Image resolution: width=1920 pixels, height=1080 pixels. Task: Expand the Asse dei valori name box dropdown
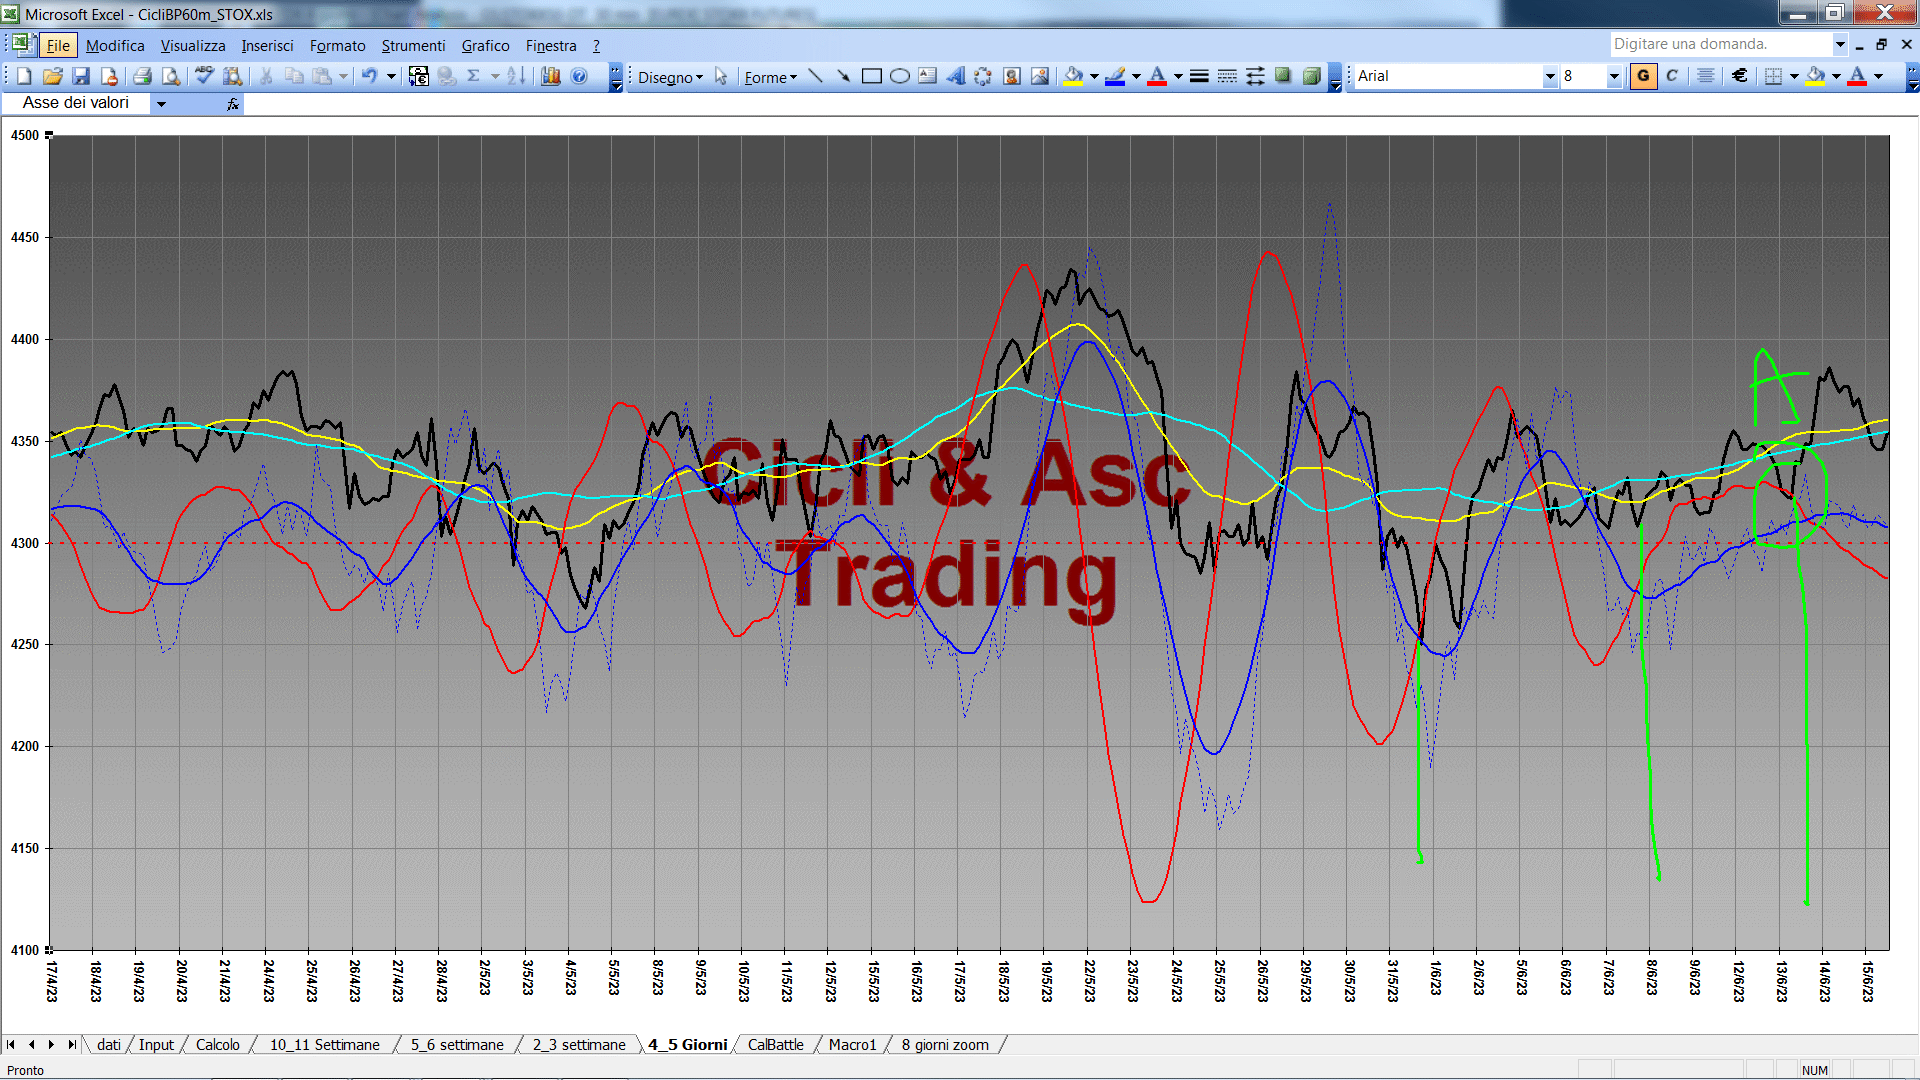[x=161, y=103]
